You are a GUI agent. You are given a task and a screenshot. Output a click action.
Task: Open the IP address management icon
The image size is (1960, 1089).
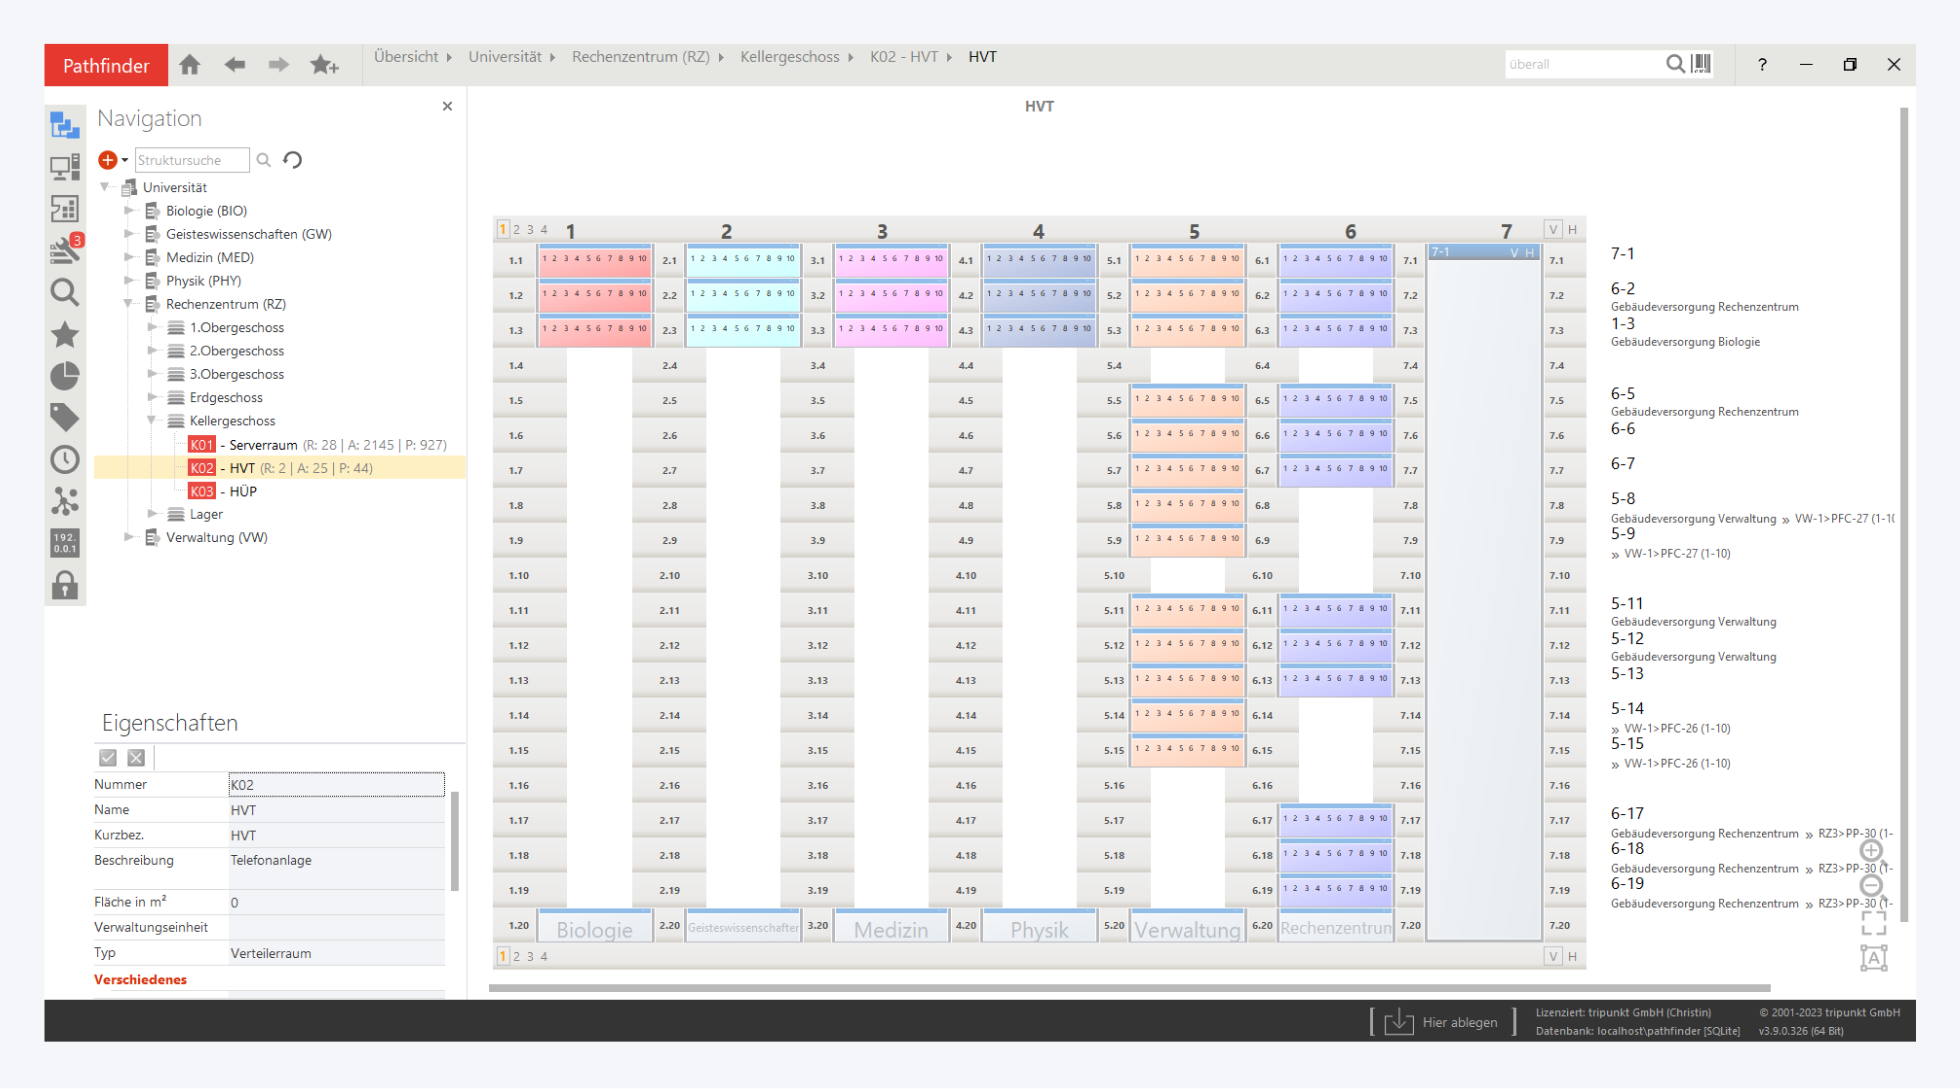tap(65, 543)
